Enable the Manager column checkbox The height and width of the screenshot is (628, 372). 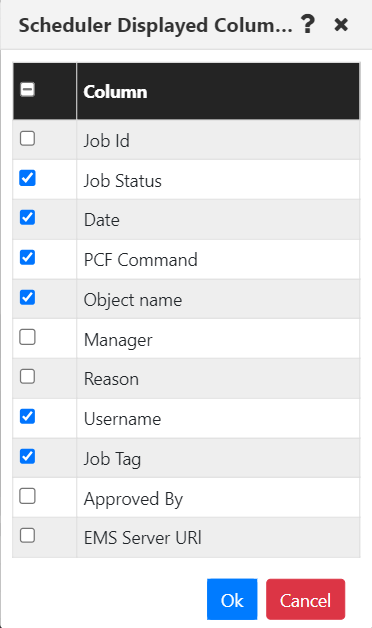tap(27, 337)
